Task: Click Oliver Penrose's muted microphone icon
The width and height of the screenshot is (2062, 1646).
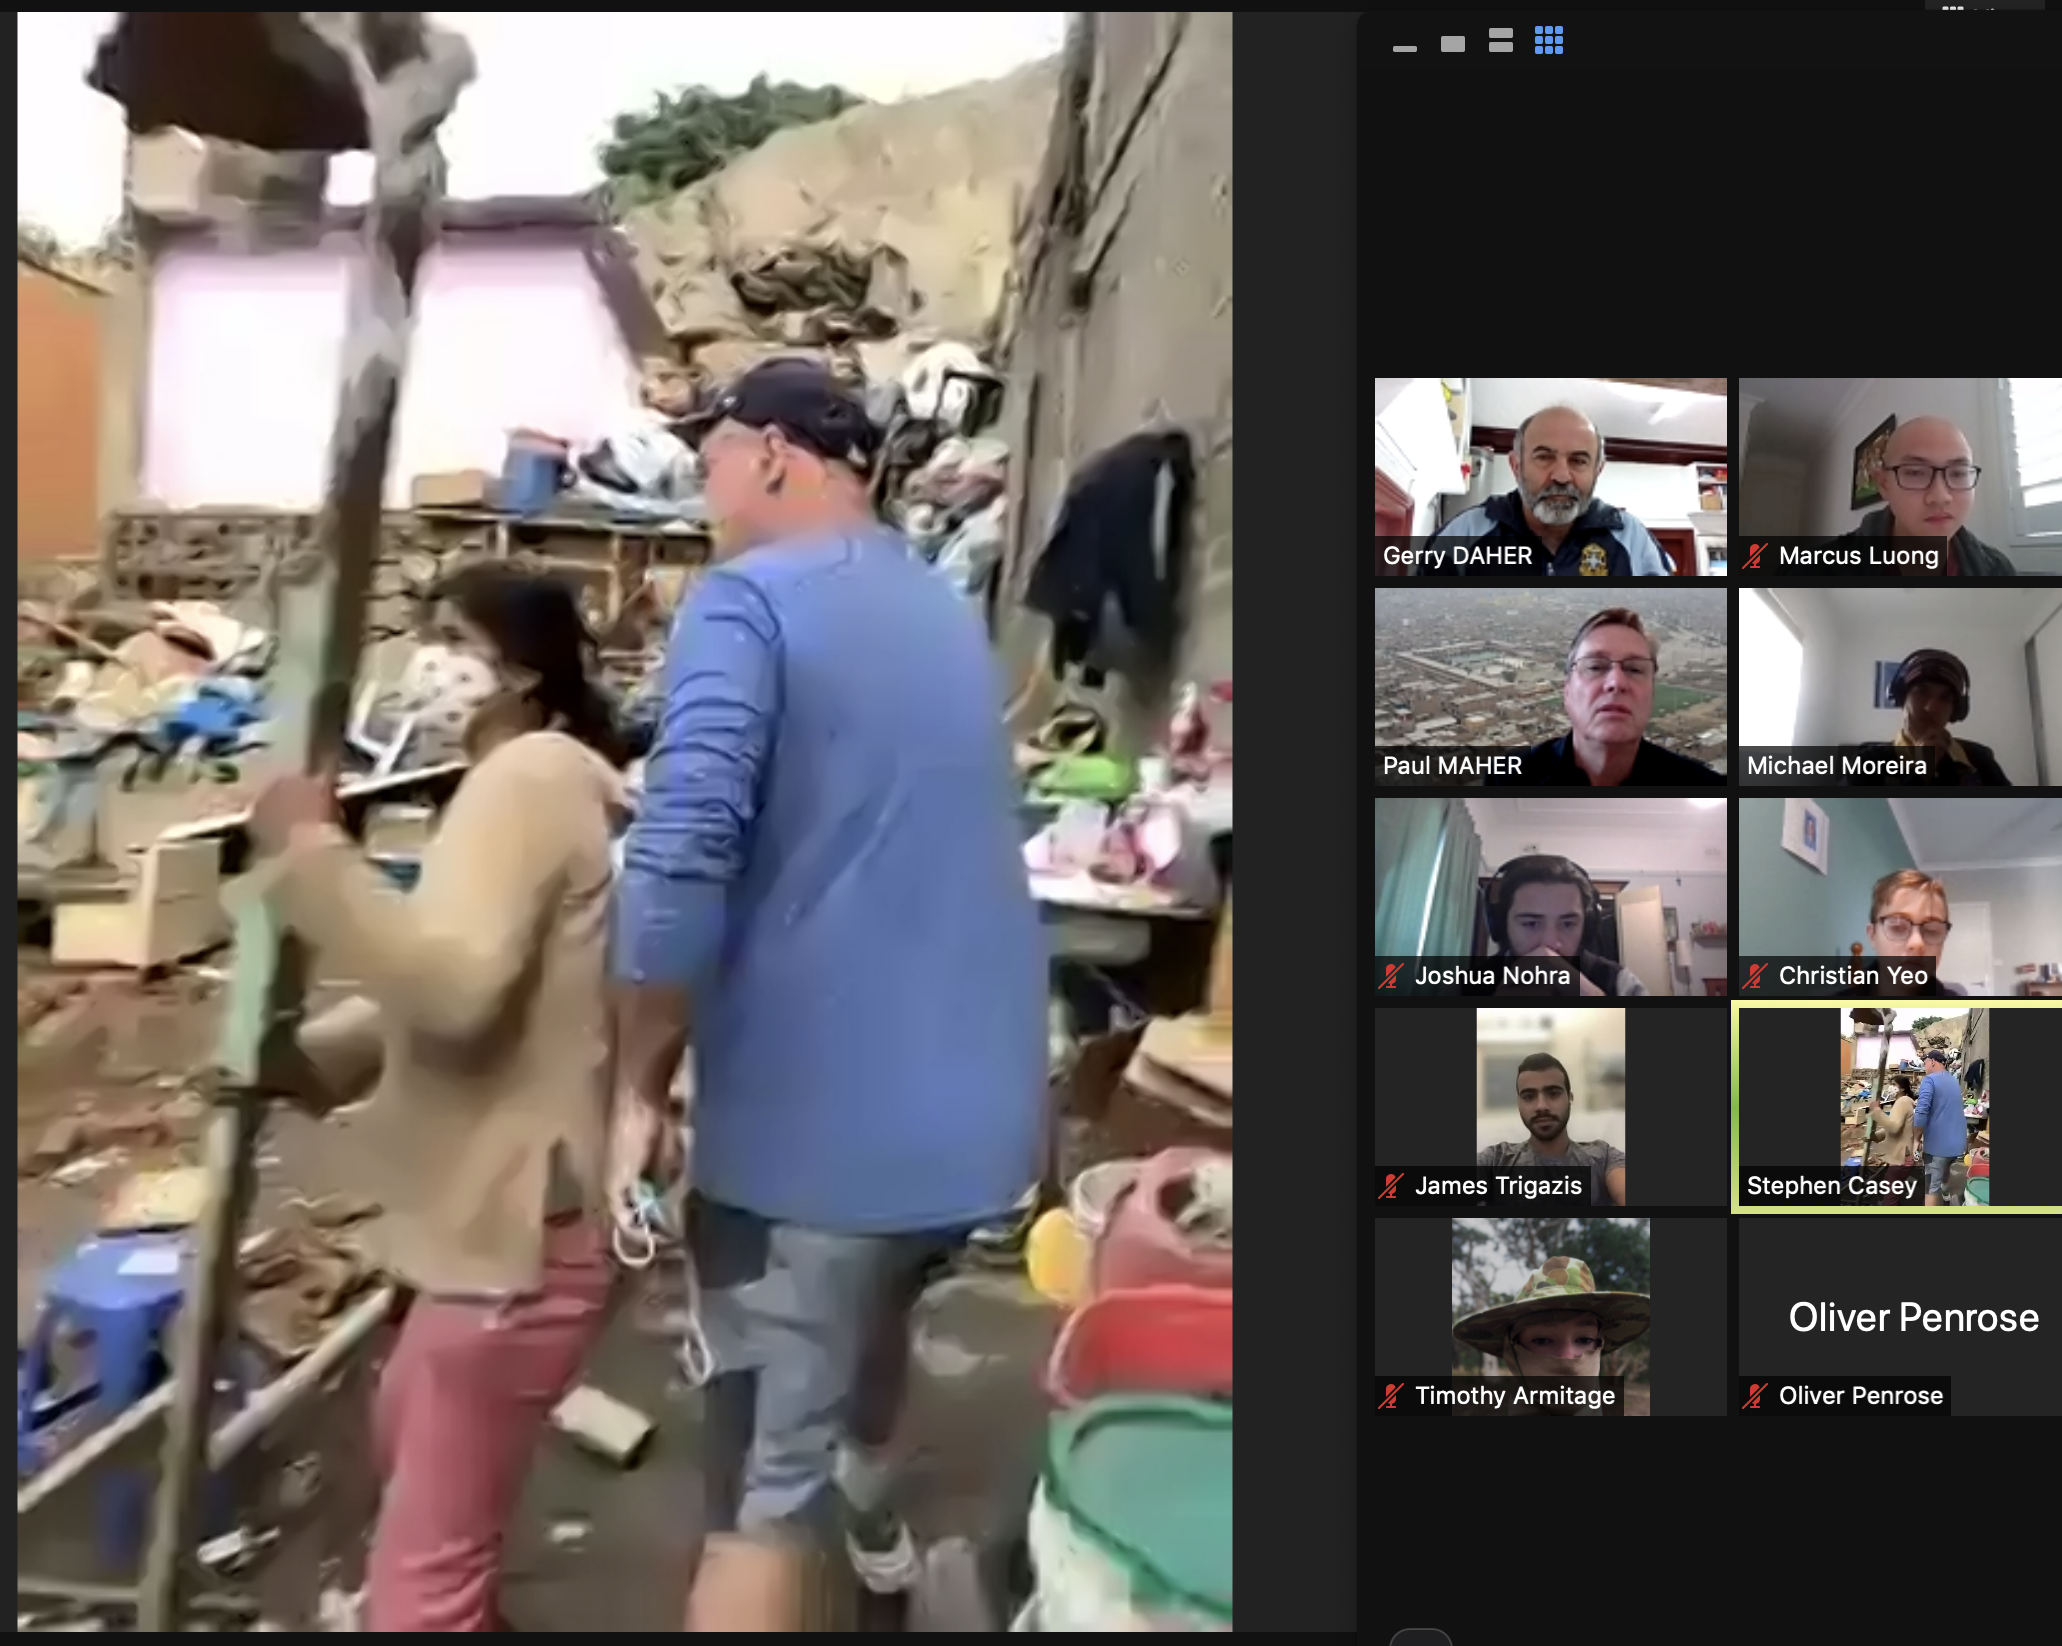Action: 1755,1396
